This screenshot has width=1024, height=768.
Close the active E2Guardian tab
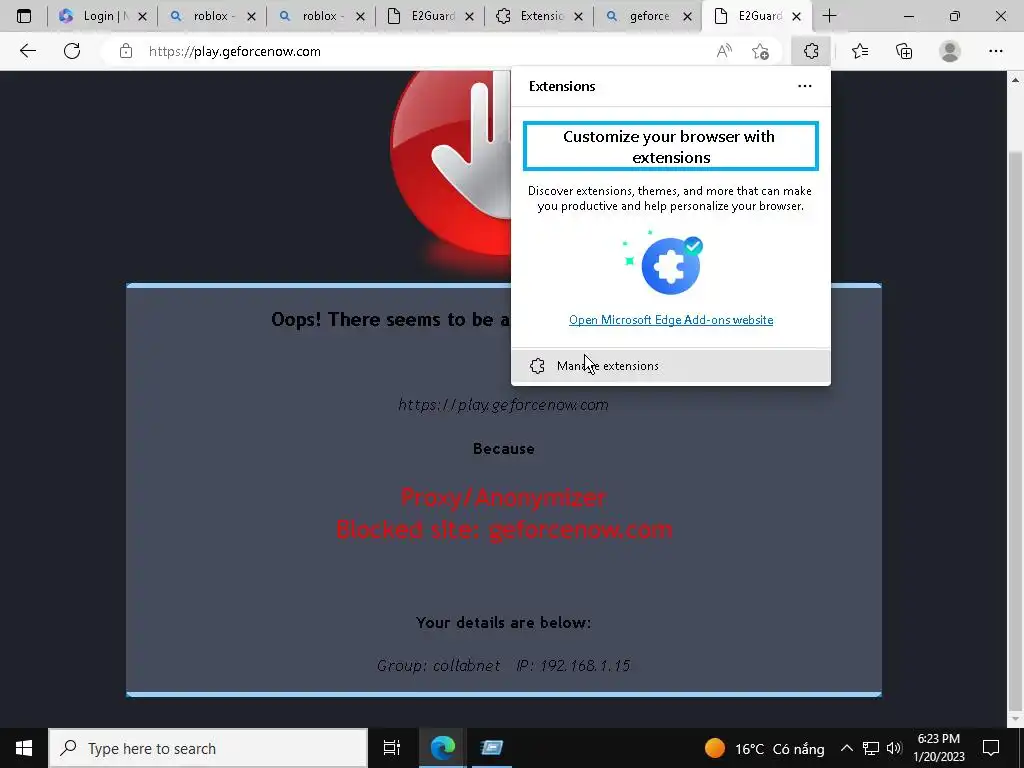[796, 17]
